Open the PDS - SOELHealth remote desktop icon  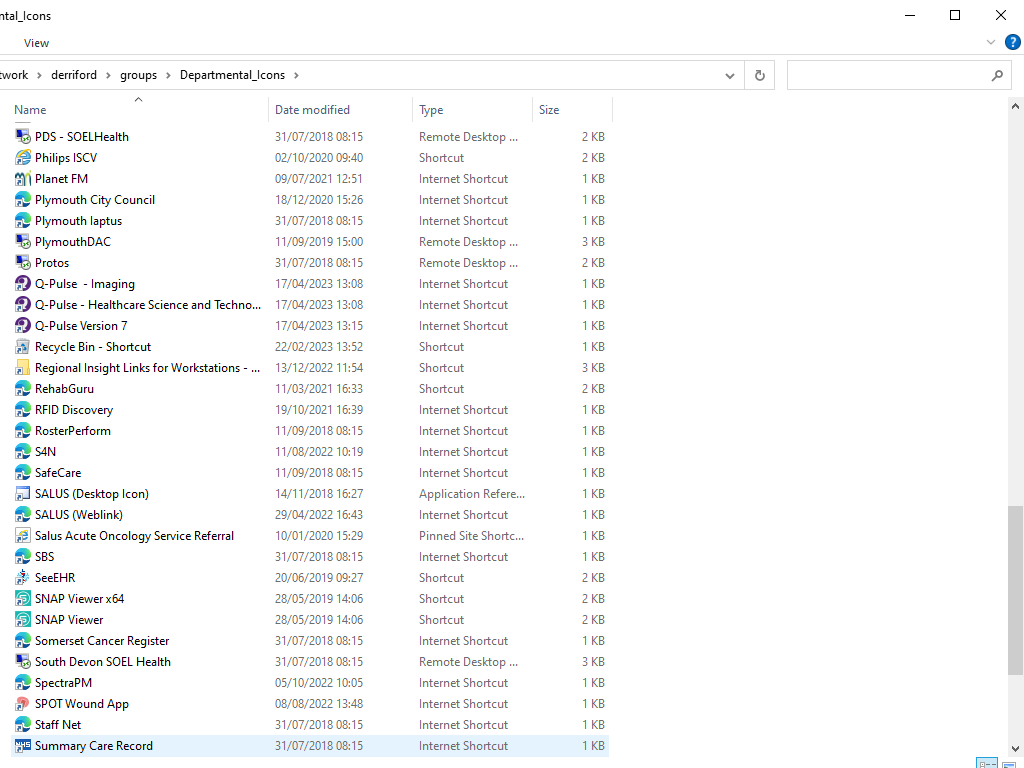(23, 136)
